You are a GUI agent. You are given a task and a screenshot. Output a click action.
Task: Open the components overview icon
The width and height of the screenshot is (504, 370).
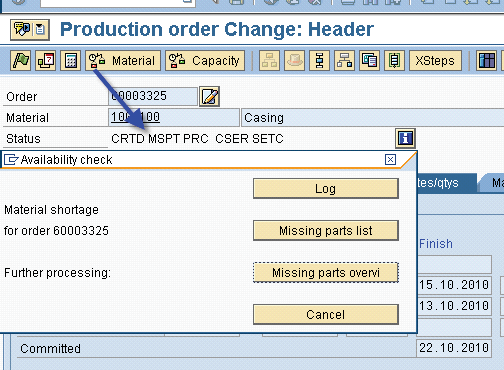[x=344, y=60]
